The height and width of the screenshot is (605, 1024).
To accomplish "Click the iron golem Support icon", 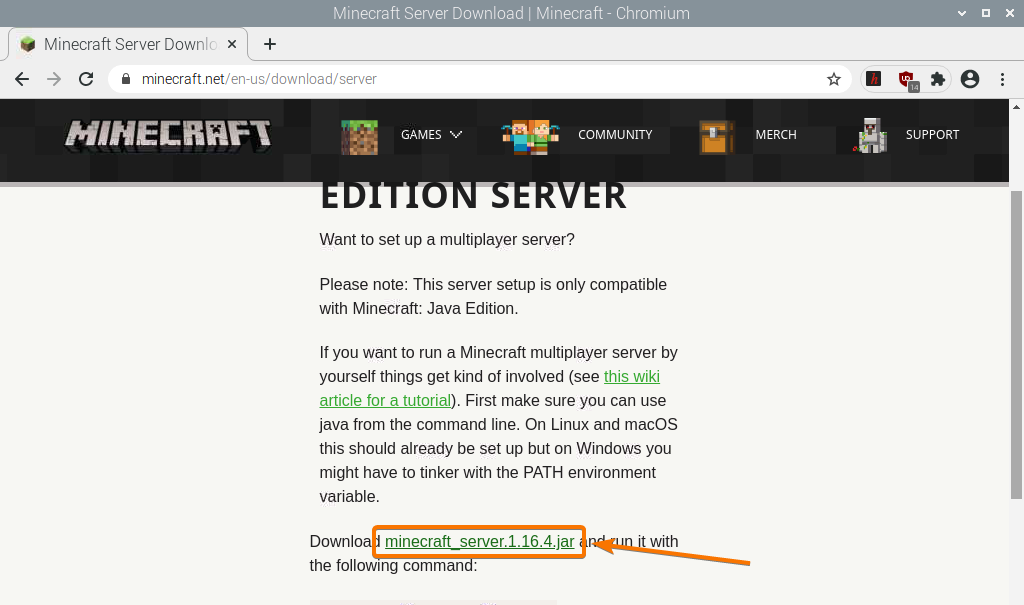I will [871, 136].
